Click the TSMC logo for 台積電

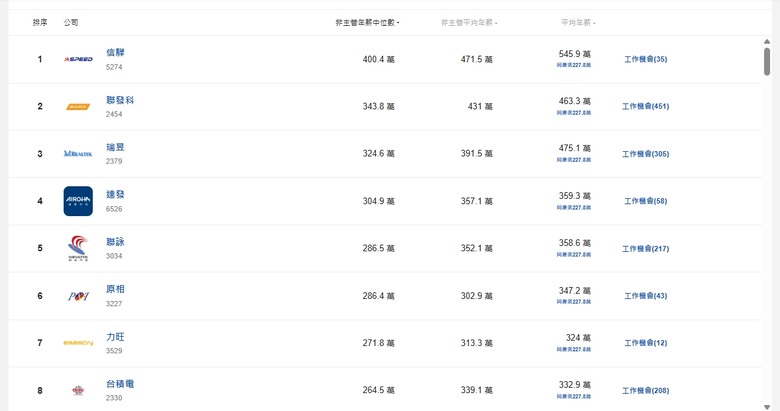coord(78,391)
